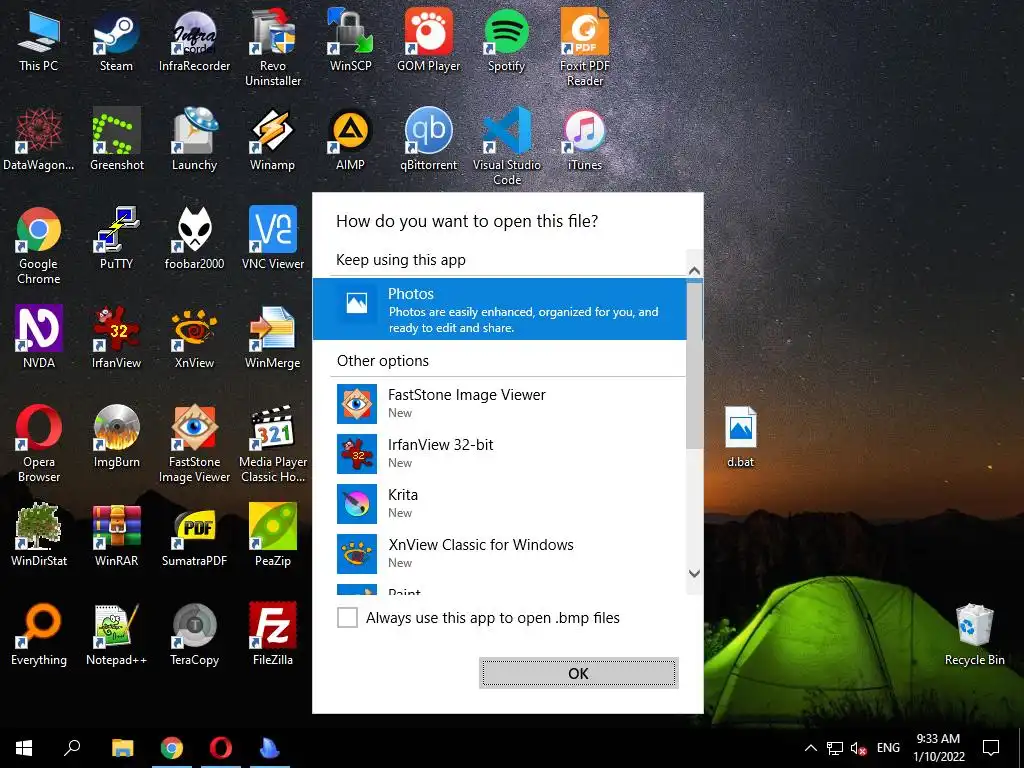This screenshot has height=768, width=1024.
Task: Open the muted volume tray icon
Action: (858, 748)
